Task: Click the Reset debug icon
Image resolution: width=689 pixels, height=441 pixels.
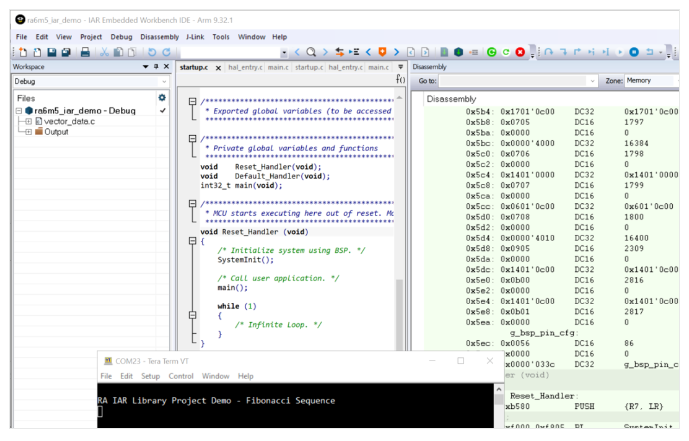Action: click(x=650, y=52)
